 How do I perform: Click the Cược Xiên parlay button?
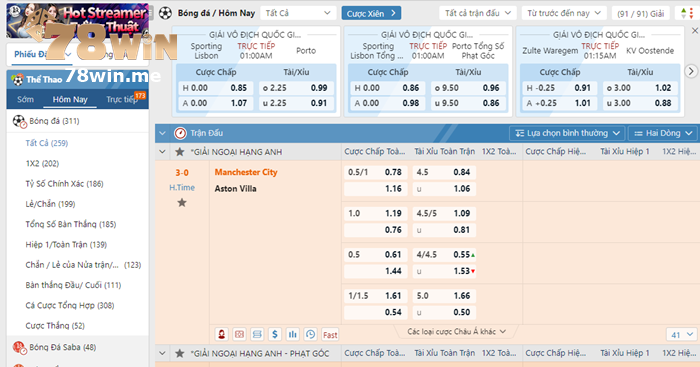pos(371,13)
